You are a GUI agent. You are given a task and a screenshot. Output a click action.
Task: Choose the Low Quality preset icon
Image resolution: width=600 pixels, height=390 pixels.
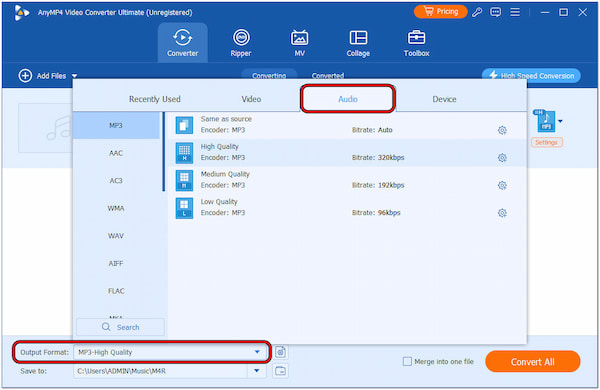184,208
